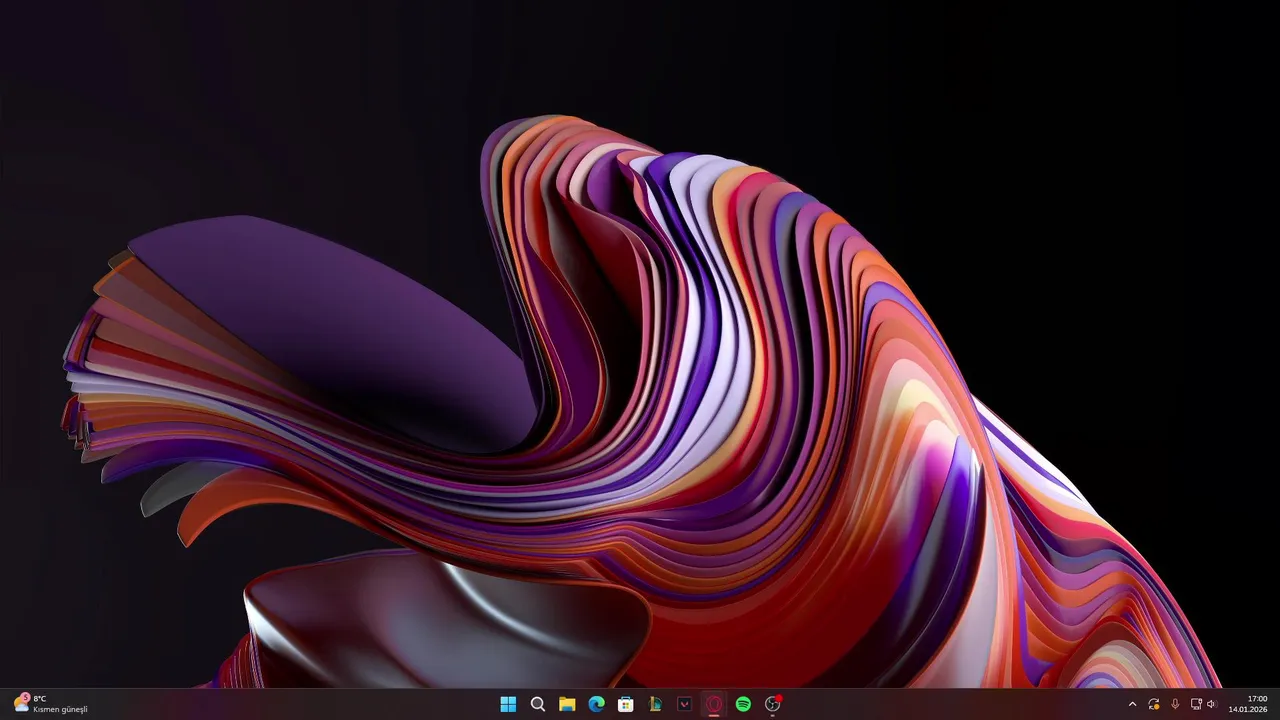Open taskbar Search magnifier
This screenshot has height=720, width=1280.
(x=538, y=704)
